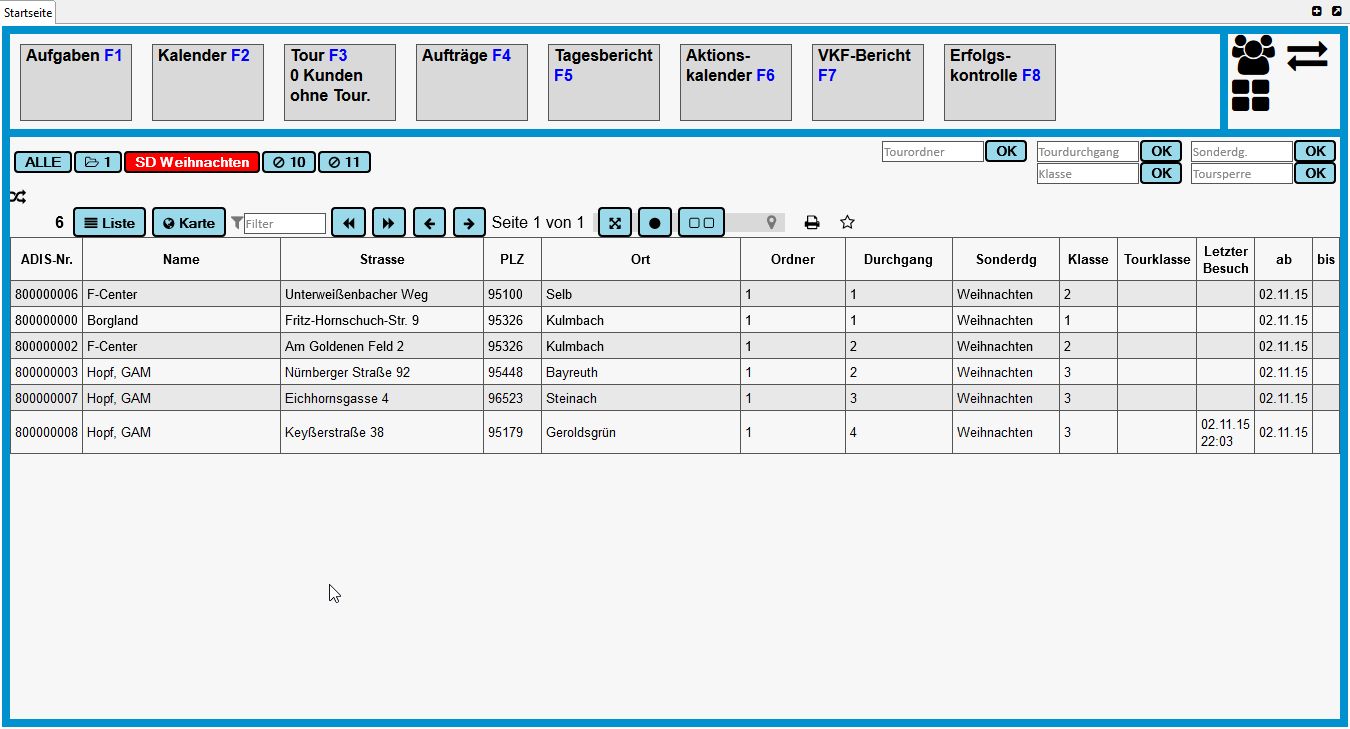
Task: Go to next page arrow
Action: [469, 223]
